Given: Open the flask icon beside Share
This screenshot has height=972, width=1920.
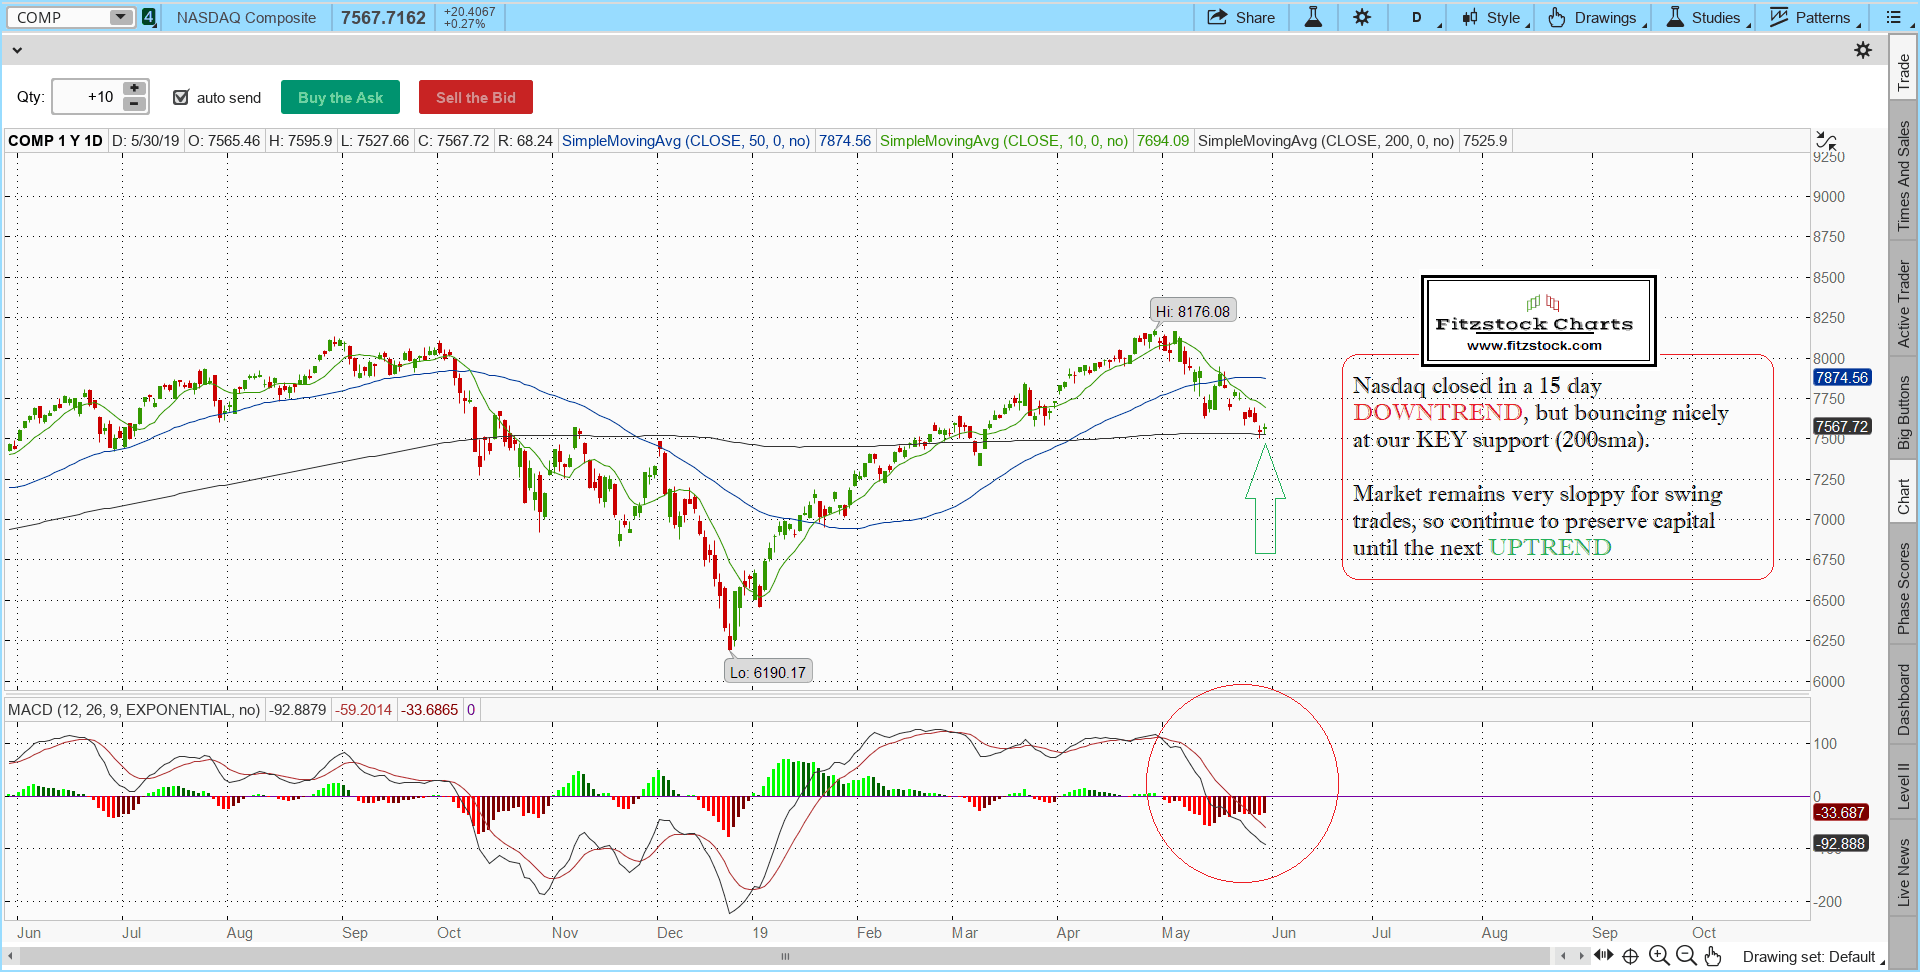Looking at the screenshot, I should (1313, 17).
